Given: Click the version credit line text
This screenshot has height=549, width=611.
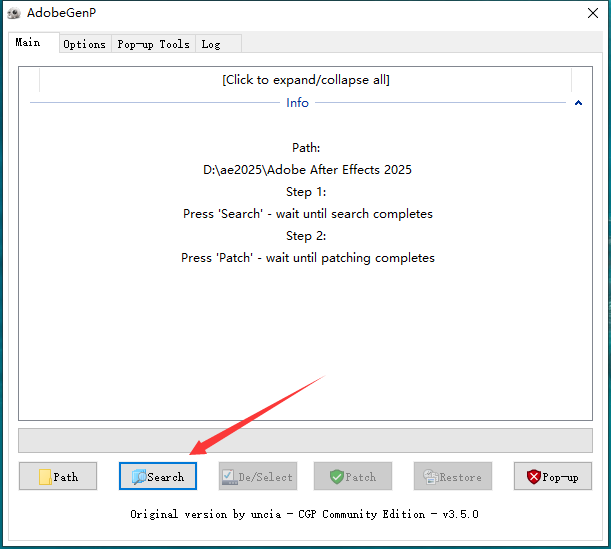Looking at the screenshot, I should (x=304, y=514).
